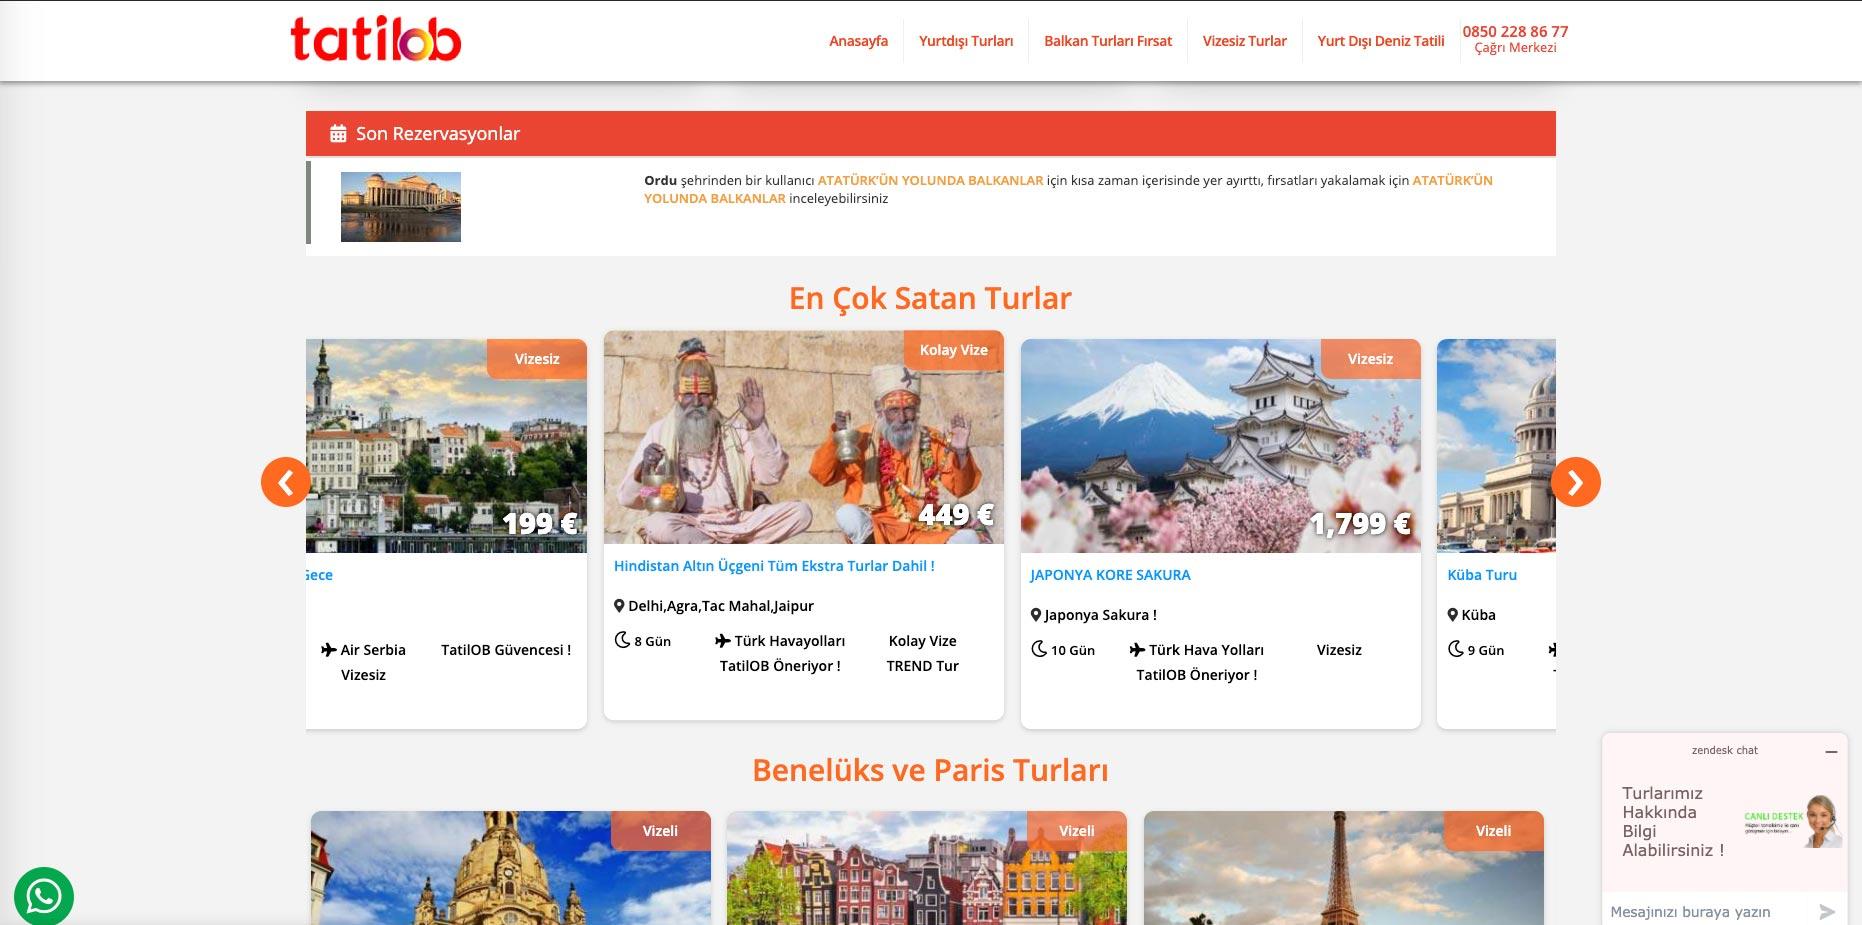Open Yurt Dışı Deniz Tatili menu
The width and height of the screenshot is (1862, 925).
pos(1381,41)
